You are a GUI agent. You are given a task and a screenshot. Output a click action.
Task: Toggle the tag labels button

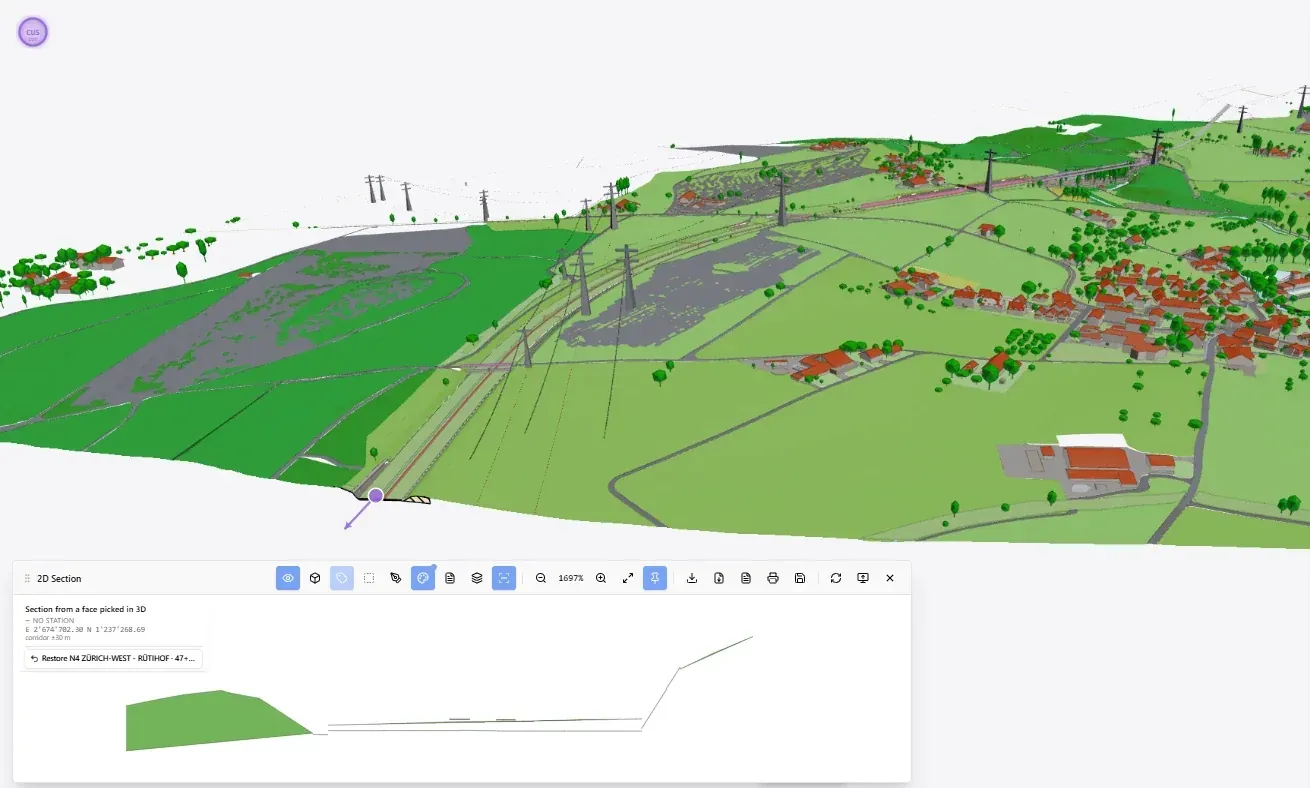click(342, 578)
